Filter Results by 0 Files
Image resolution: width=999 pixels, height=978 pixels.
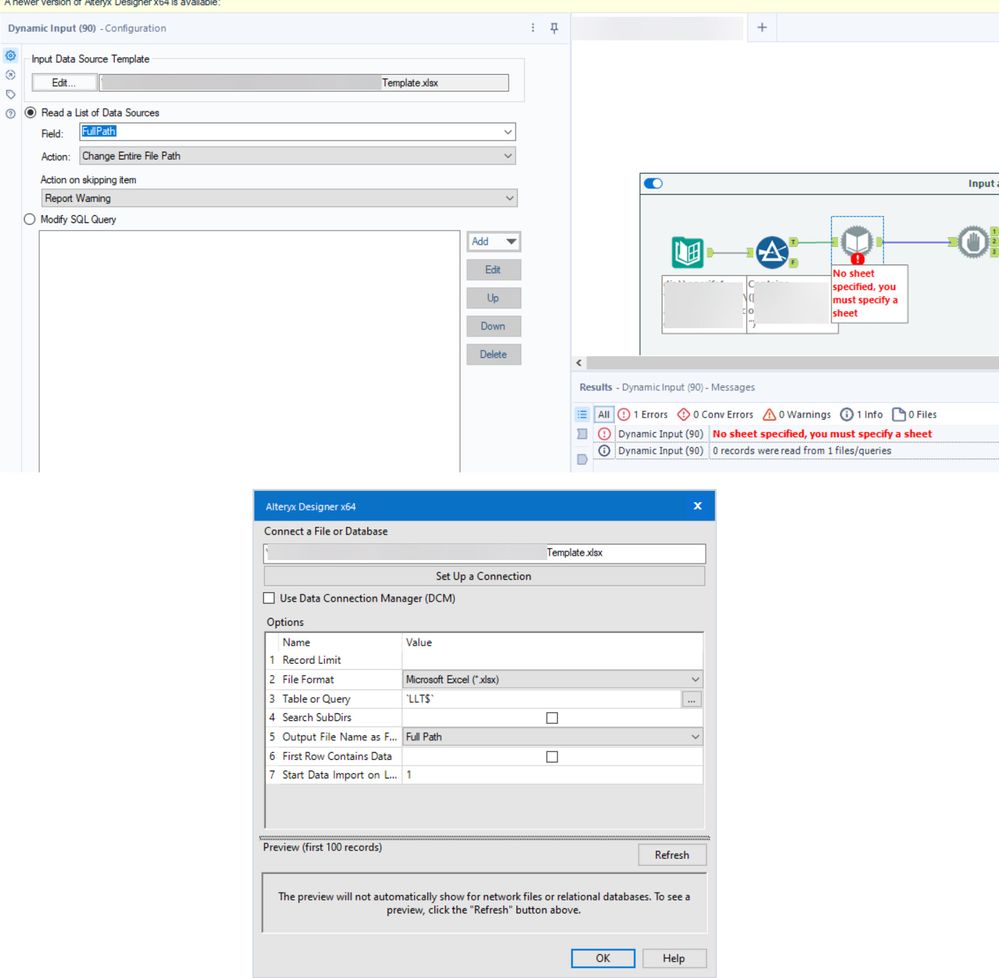914,414
